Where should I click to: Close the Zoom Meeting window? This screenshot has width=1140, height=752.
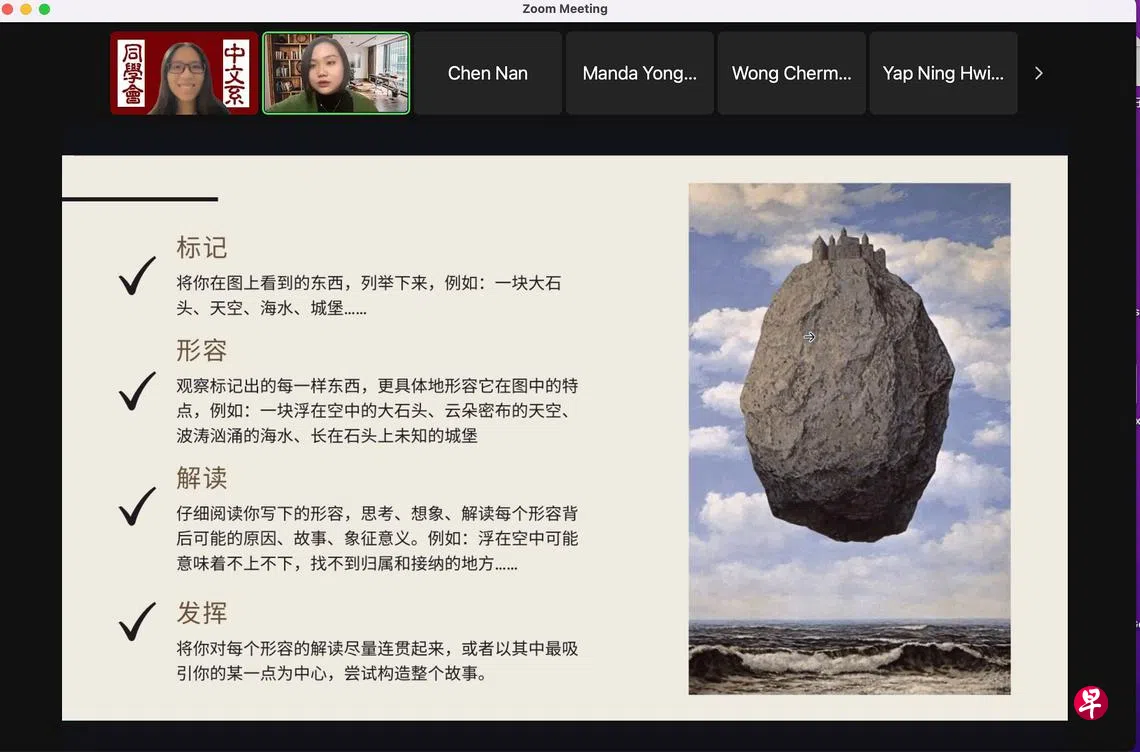pyautogui.click(x=8, y=9)
